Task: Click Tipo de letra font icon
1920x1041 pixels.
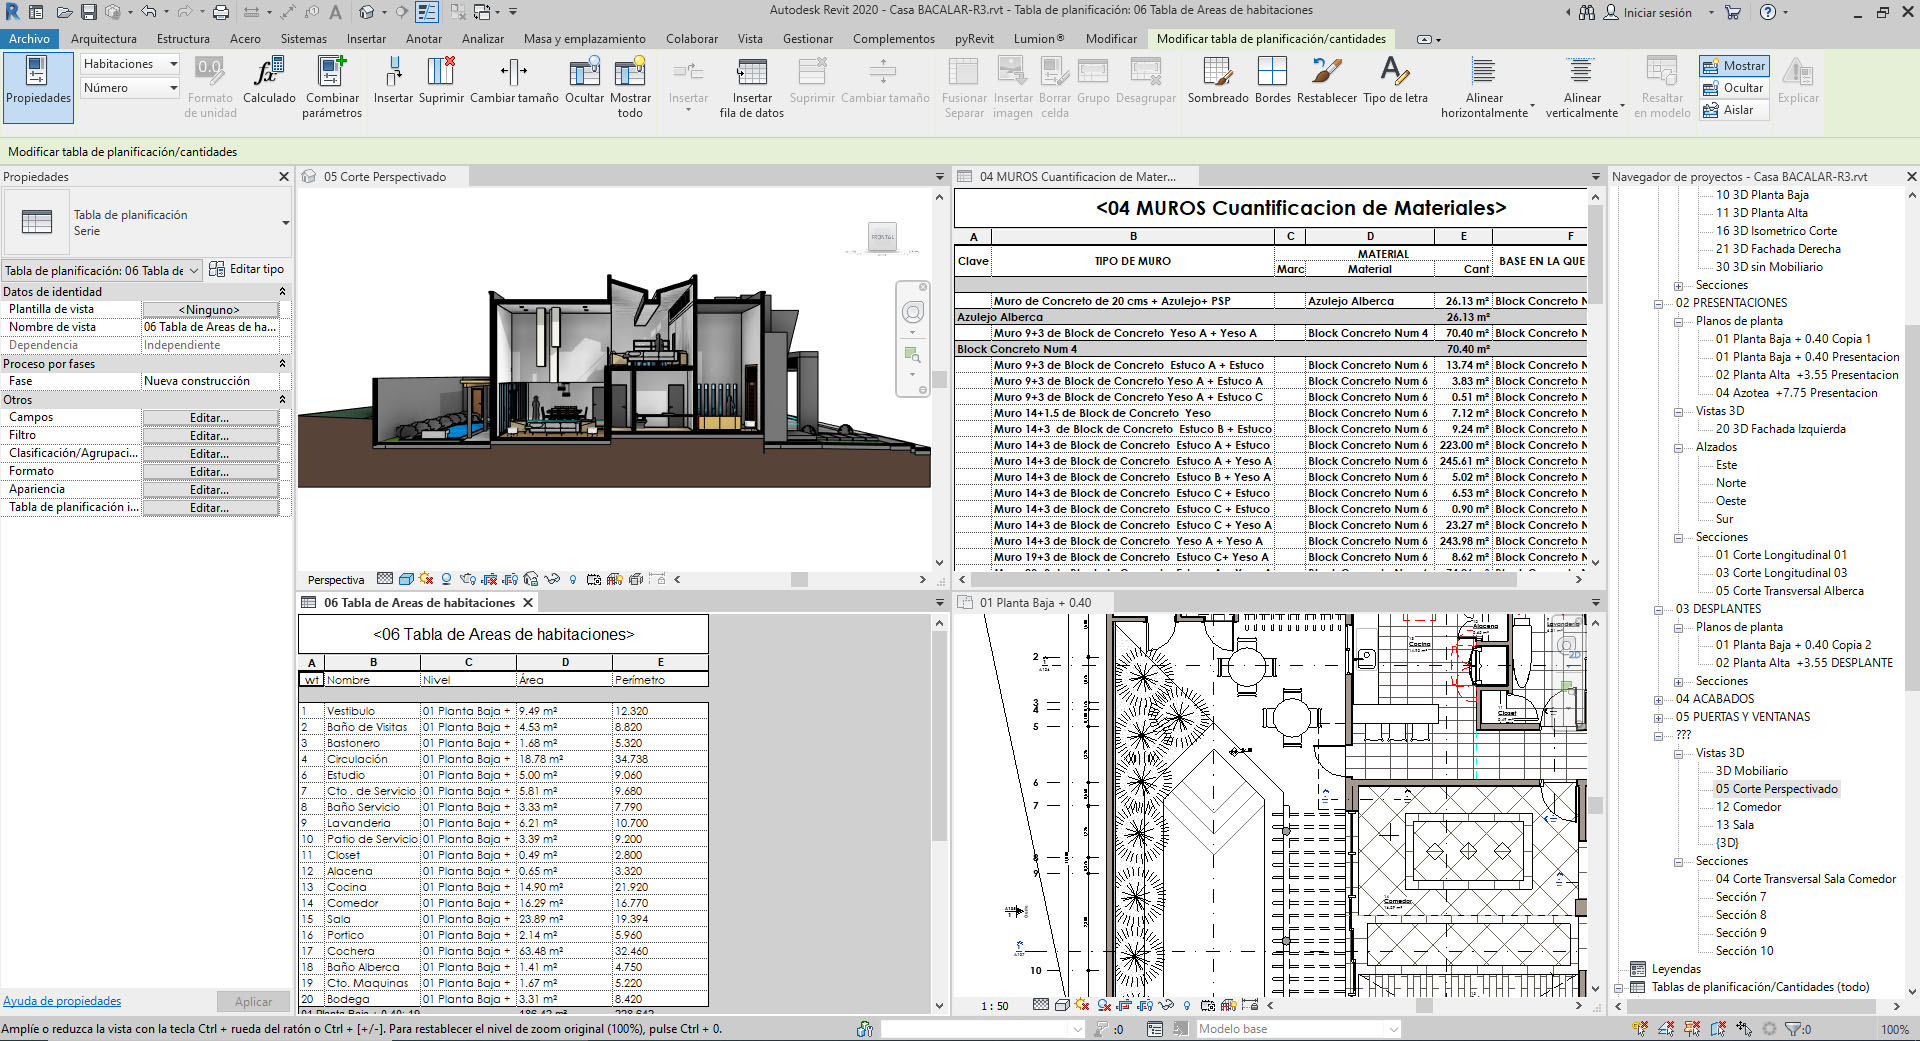Action: (1395, 73)
